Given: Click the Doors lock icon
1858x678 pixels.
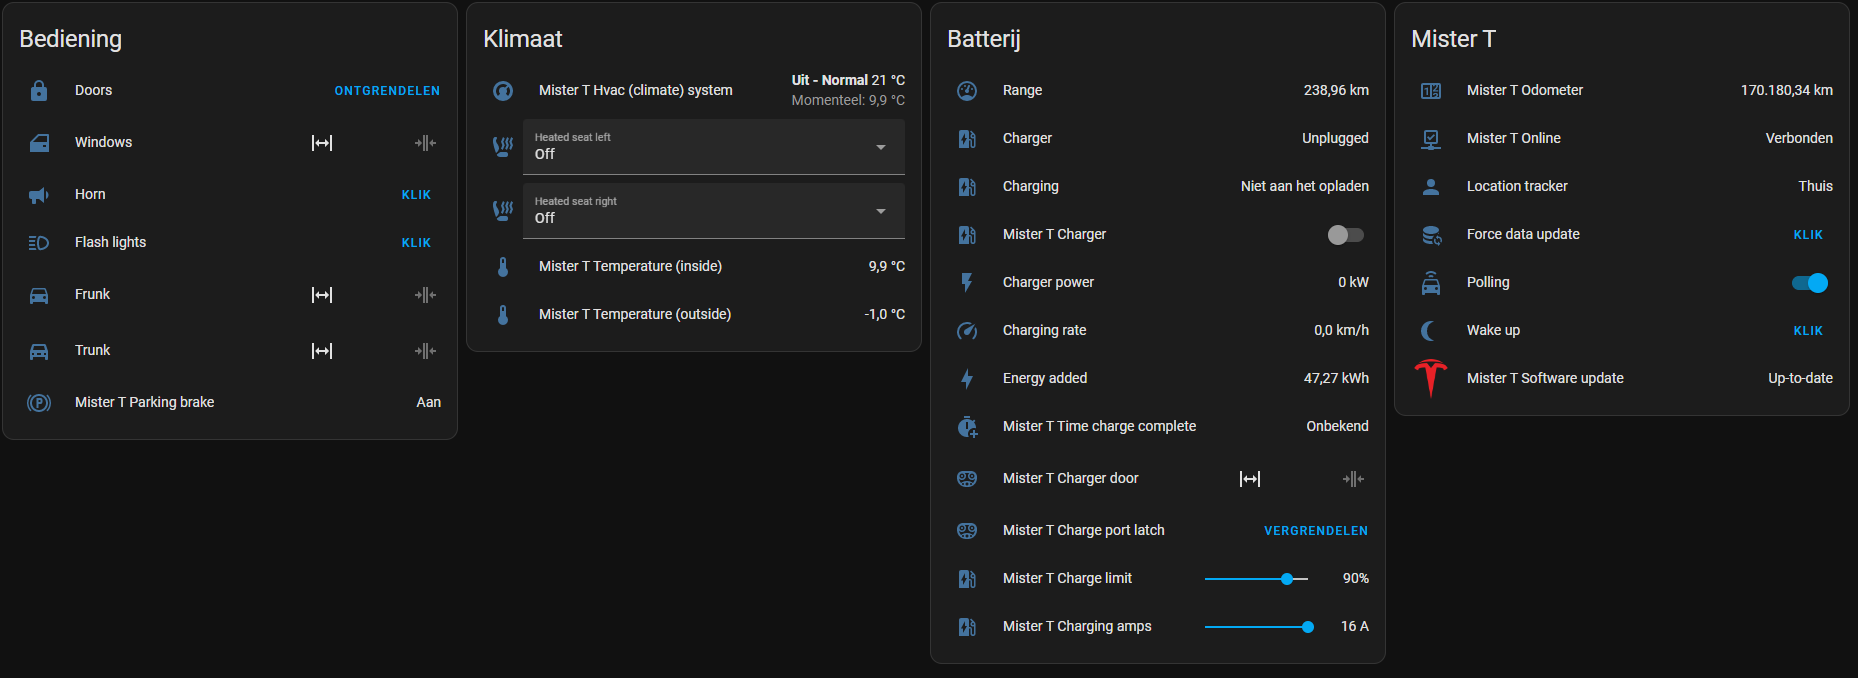Looking at the screenshot, I should point(39,91).
